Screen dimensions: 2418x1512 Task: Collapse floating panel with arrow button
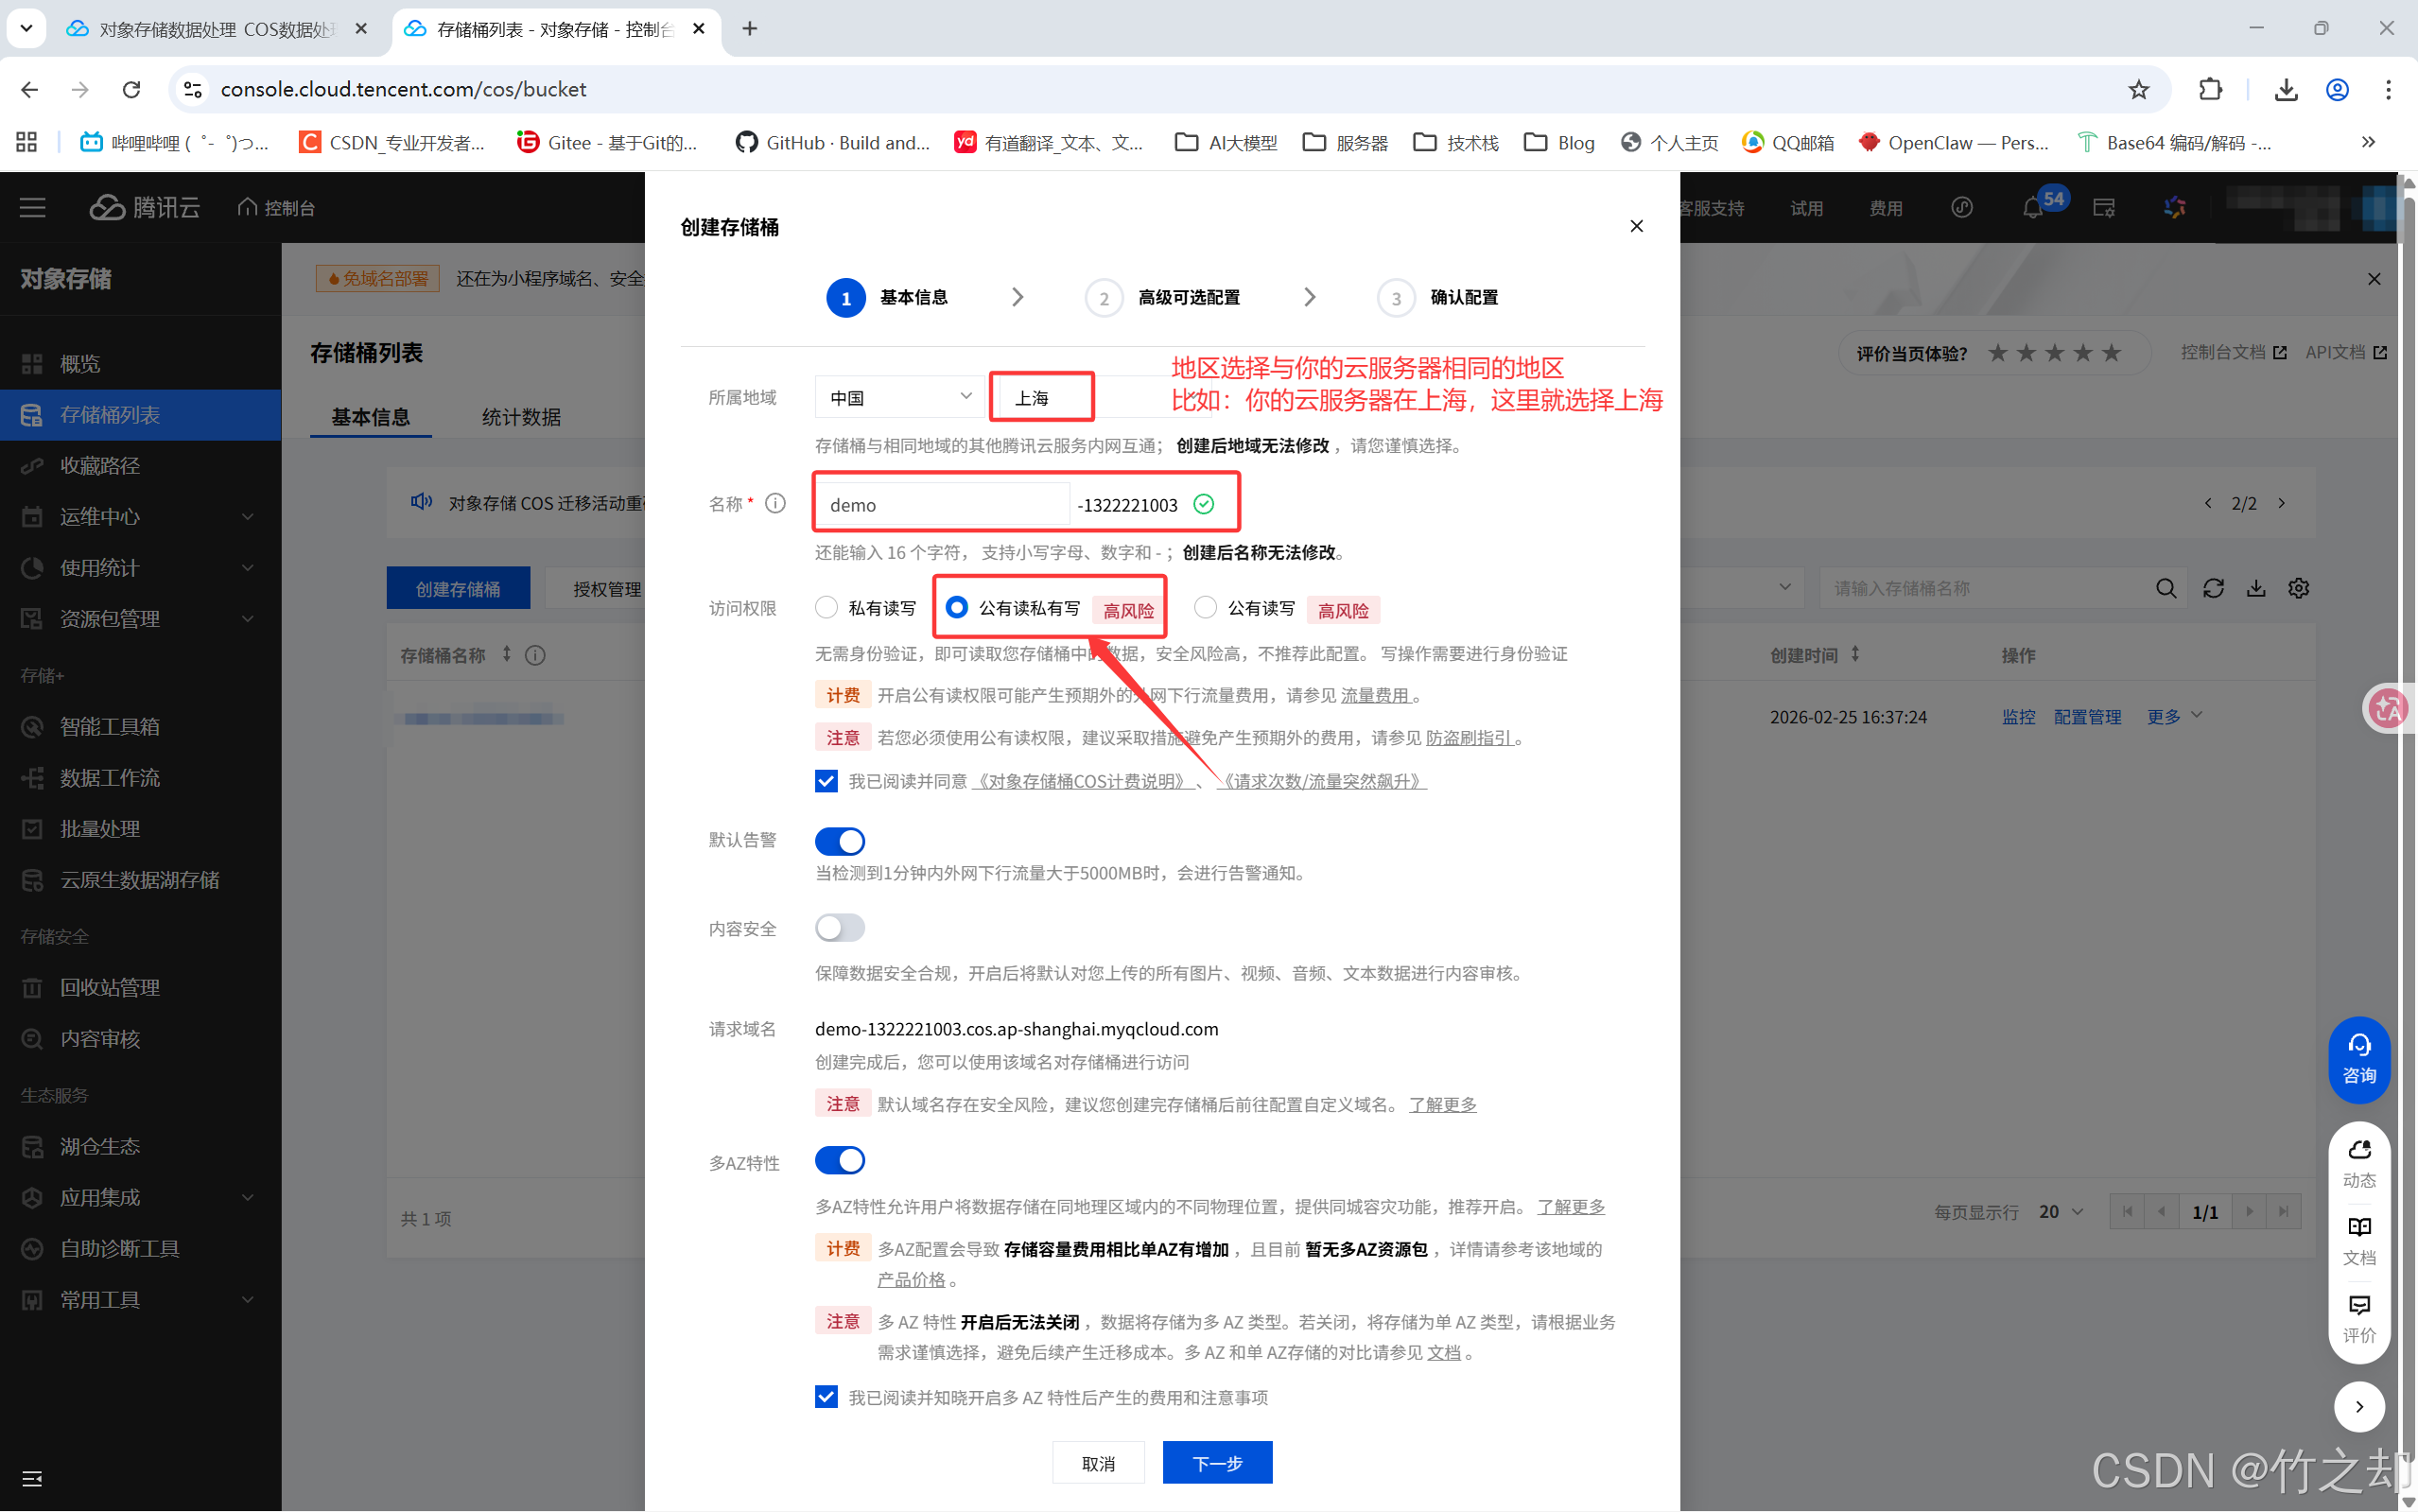click(2359, 1406)
